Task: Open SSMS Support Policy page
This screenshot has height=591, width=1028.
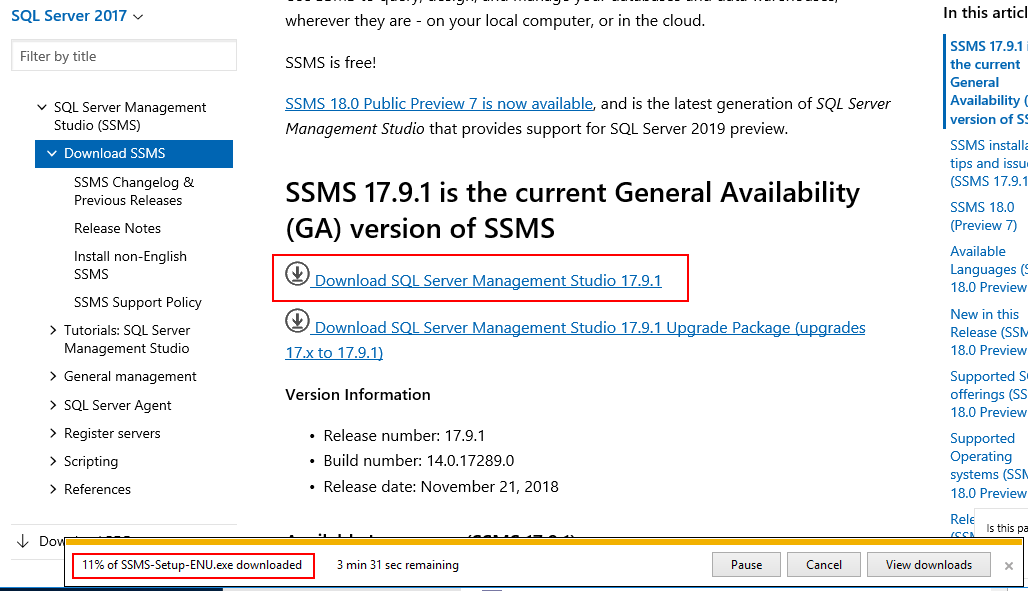Action: pos(138,302)
